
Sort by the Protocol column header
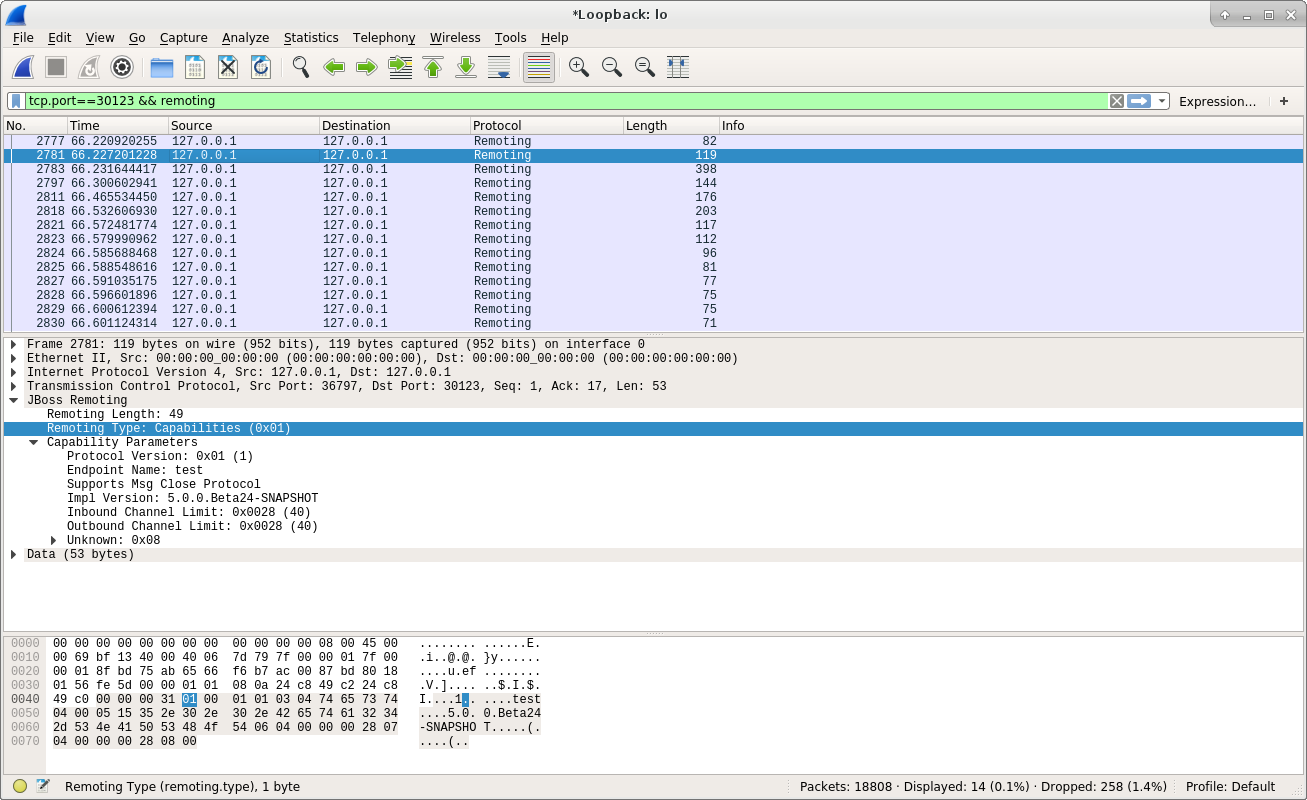coord(546,125)
